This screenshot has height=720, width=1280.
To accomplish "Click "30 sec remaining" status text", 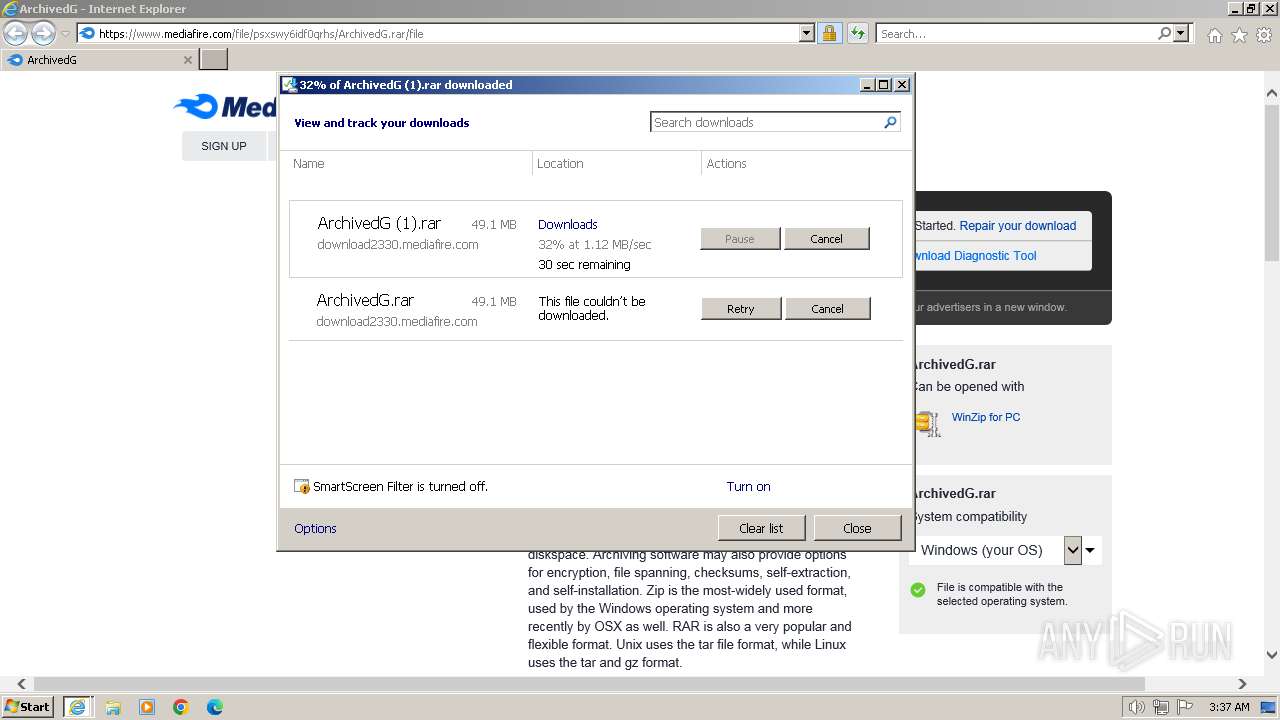I will (584, 265).
